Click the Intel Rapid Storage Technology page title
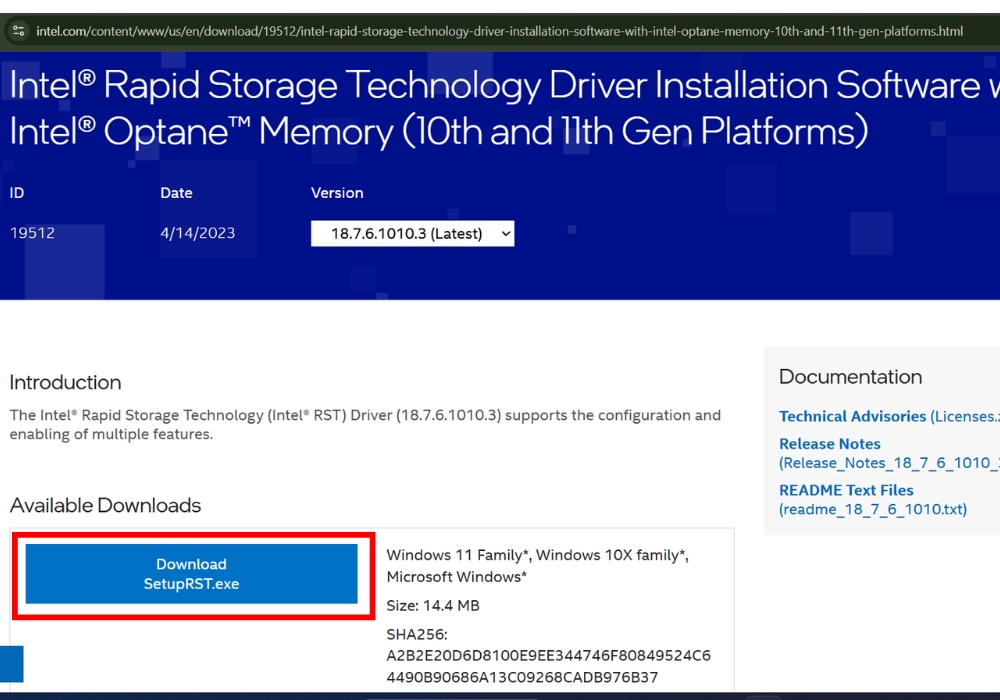This screenshot has height=700, width=1000. coord(504,108)
